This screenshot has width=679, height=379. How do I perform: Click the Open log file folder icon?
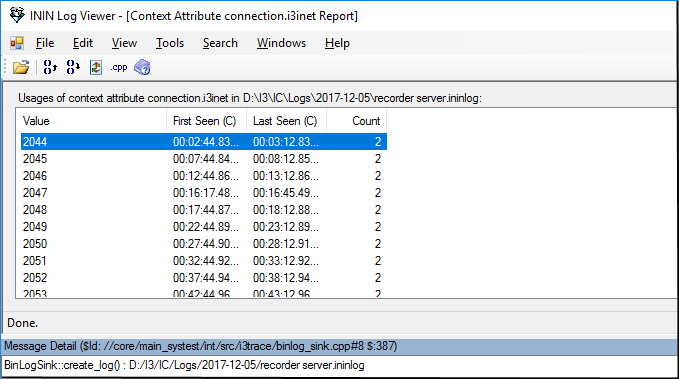pos(20,67)
